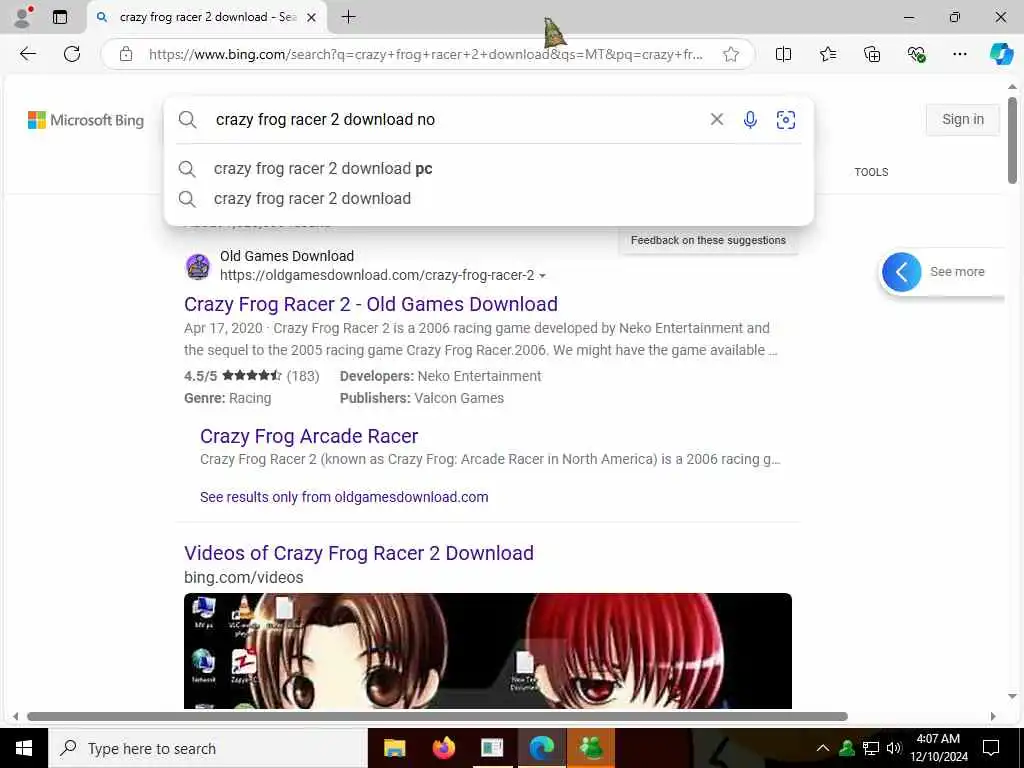Open Videos of Crazy Frog Racer 2 Download
The height and width of the screenshot is (768, 1024).
click(359, 553)
